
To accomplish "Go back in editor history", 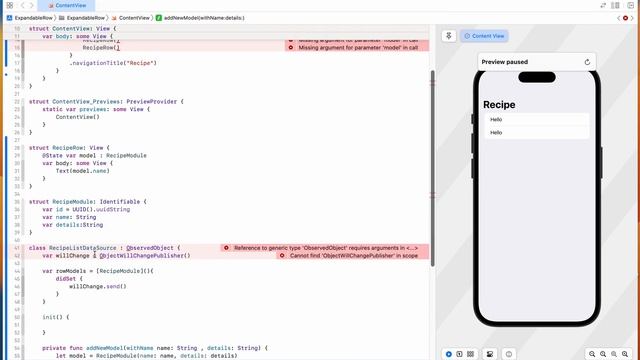I will click(22, 5).
